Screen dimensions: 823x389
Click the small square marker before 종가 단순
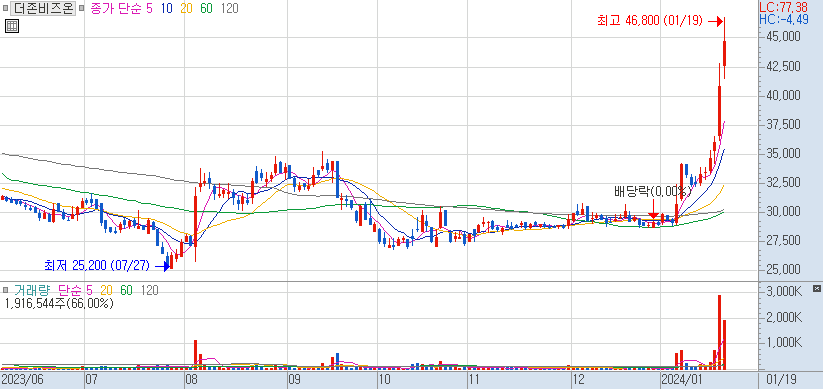pos(81,8)
